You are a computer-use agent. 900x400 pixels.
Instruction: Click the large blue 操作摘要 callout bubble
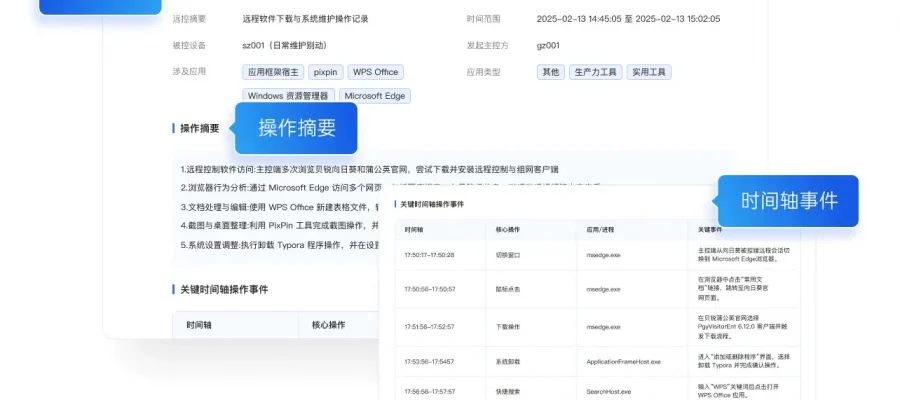click(x=296, y=128)
